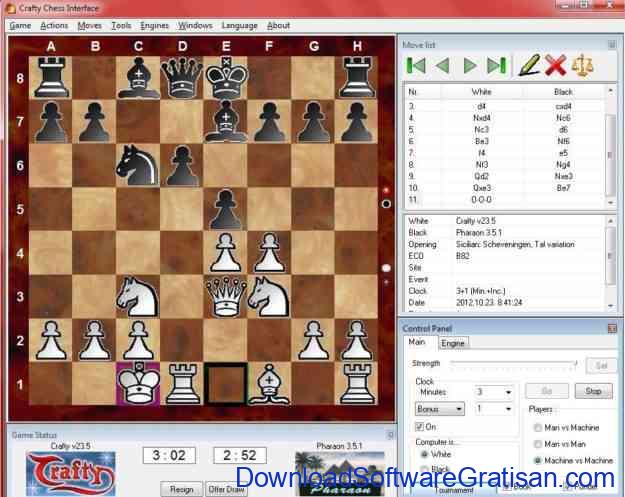Click the golden scales icon
625x497 pixels.
pos(582,65)
